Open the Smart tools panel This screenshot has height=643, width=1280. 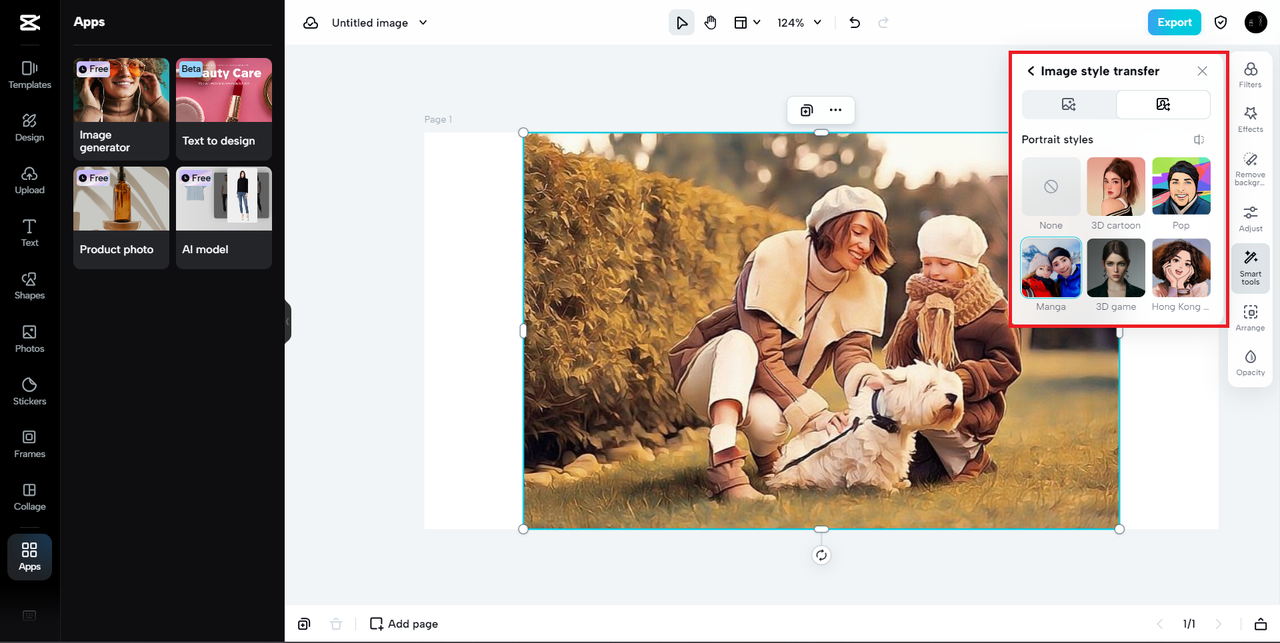[x=1250, y=268]
